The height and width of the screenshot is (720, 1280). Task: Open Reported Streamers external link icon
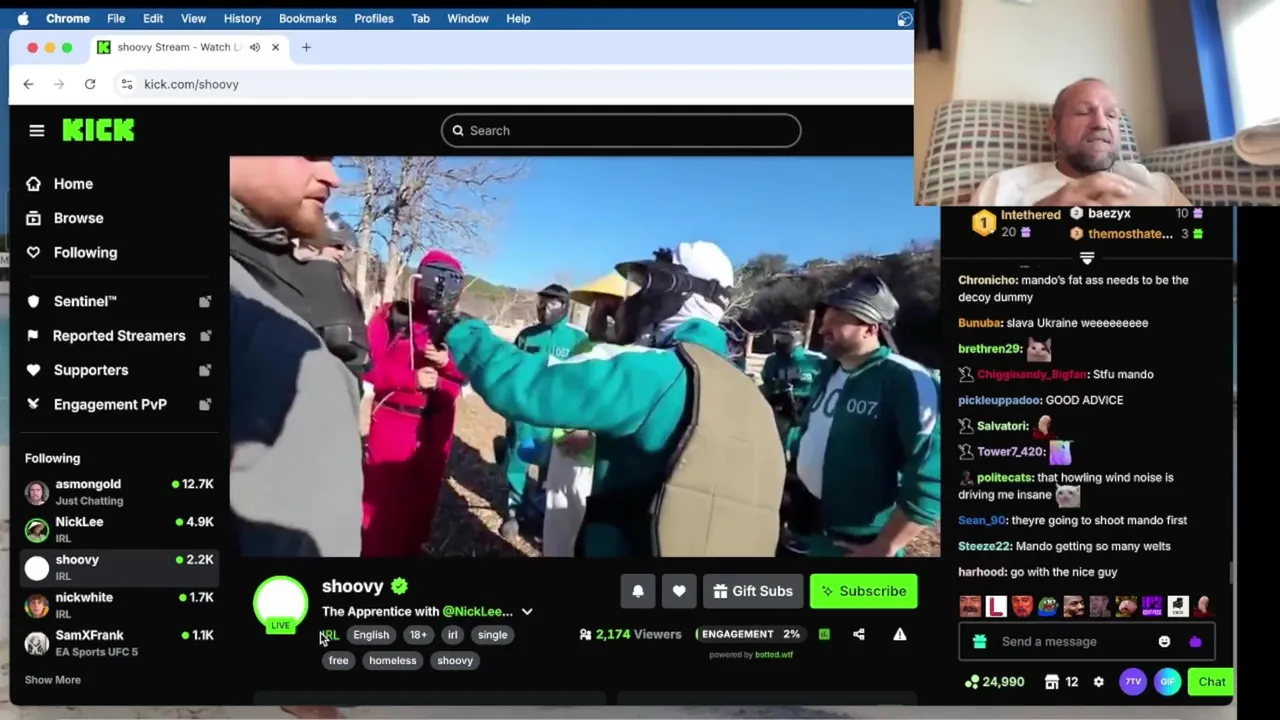click(205, 336)
